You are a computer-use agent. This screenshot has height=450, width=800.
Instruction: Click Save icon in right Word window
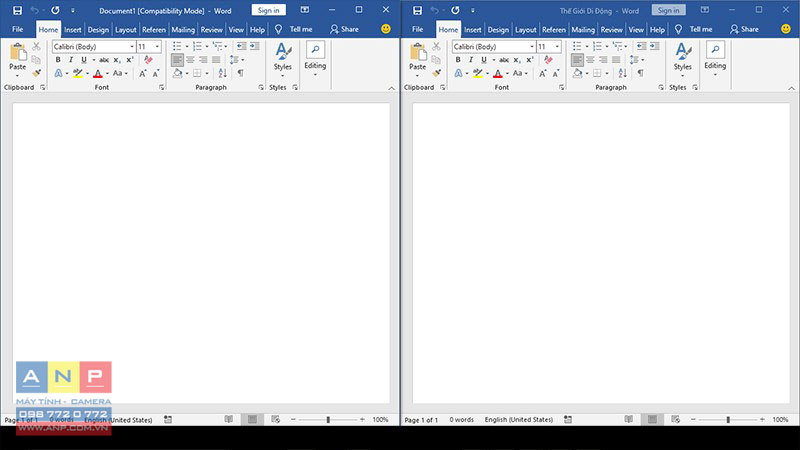(x=417, y=10)
